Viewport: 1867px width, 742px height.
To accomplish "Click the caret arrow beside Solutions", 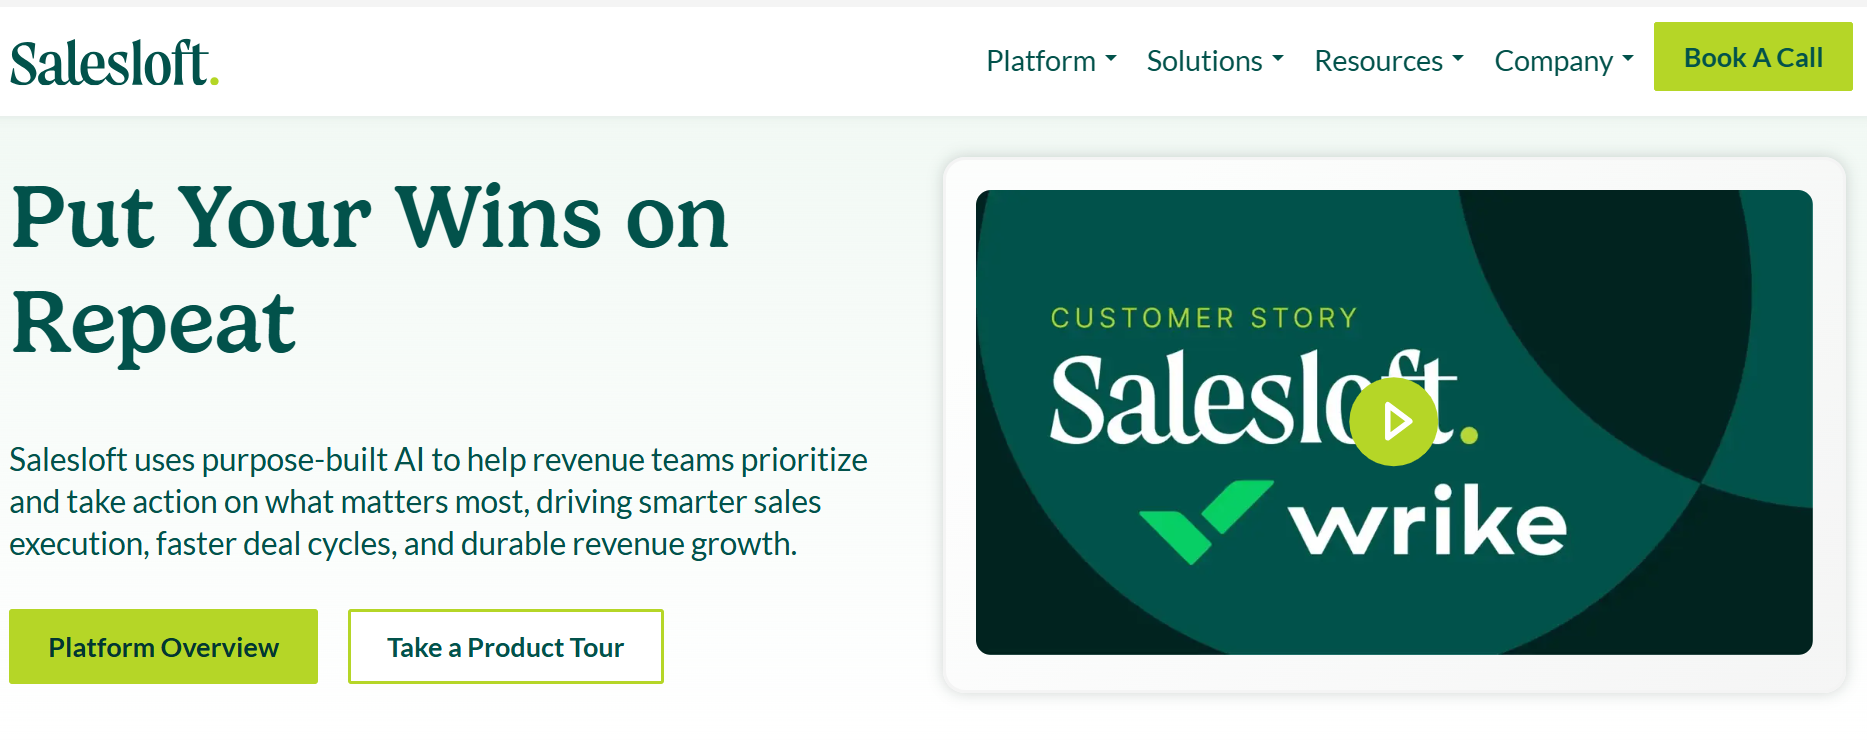I will [x=1278, y=59].
